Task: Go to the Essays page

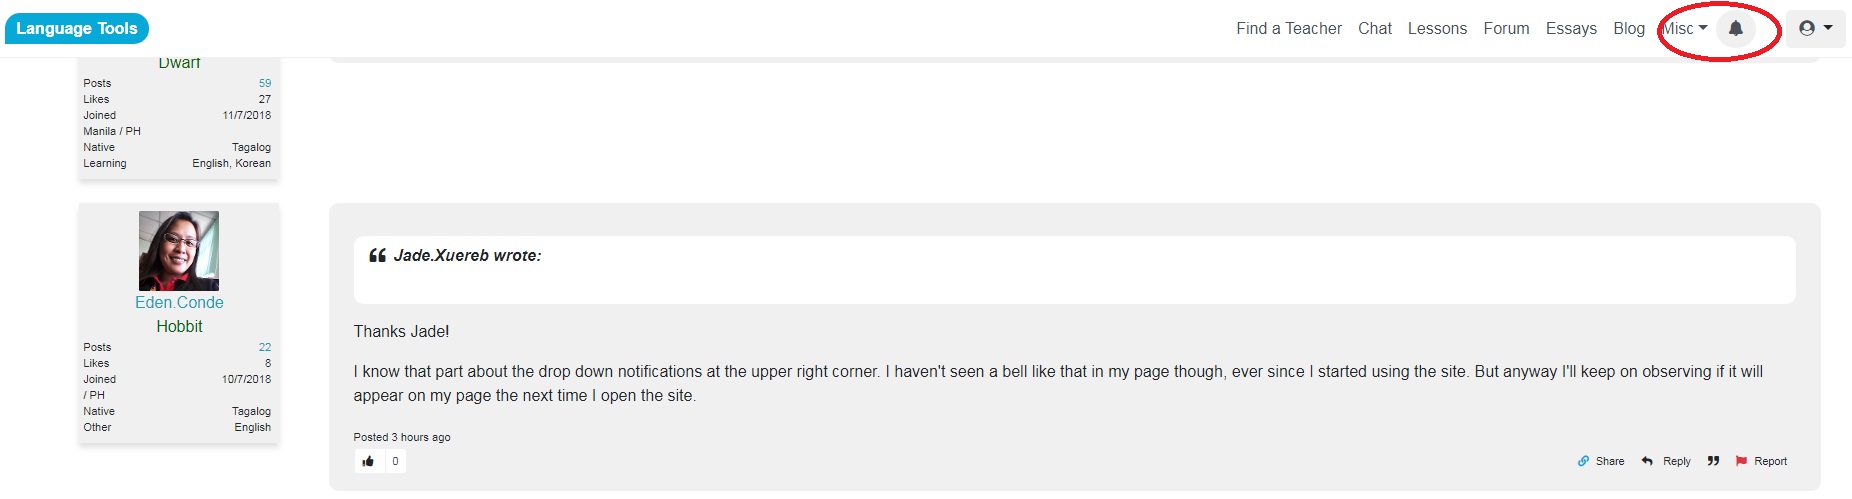Action: coord(1571,29)
